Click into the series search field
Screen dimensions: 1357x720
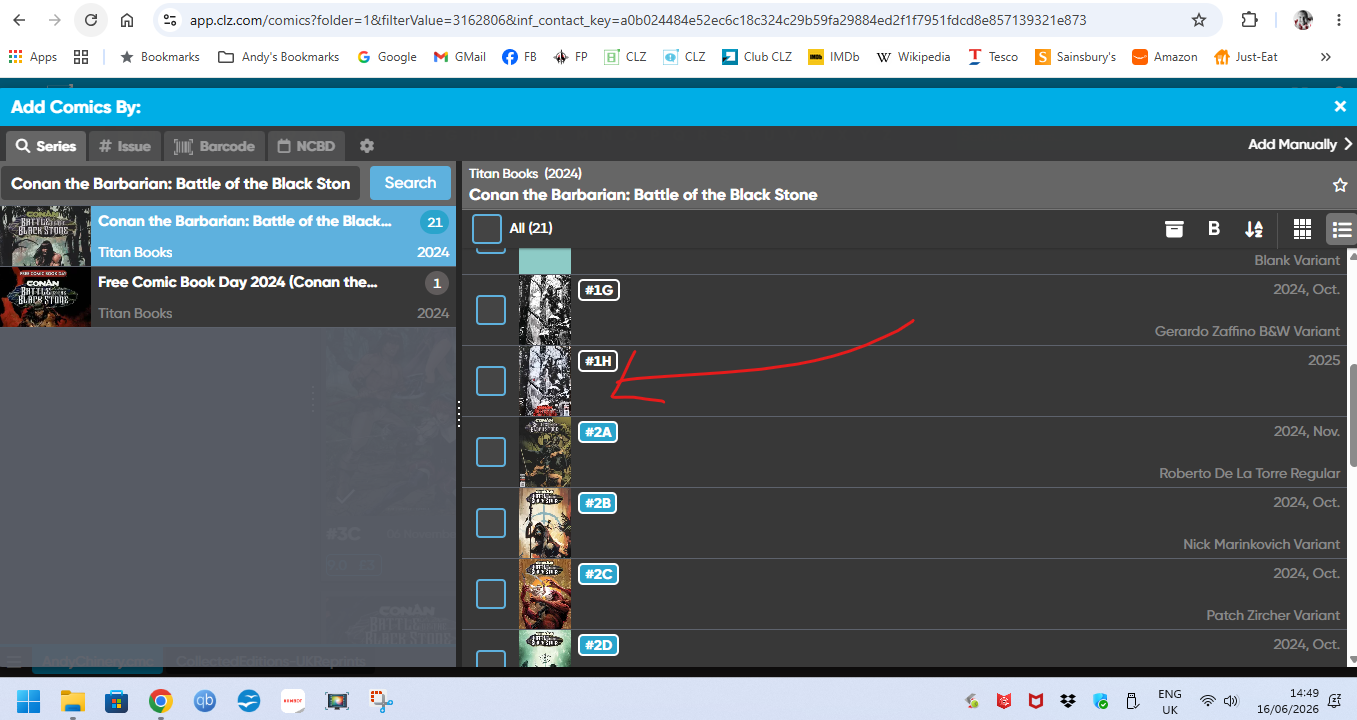182,183
